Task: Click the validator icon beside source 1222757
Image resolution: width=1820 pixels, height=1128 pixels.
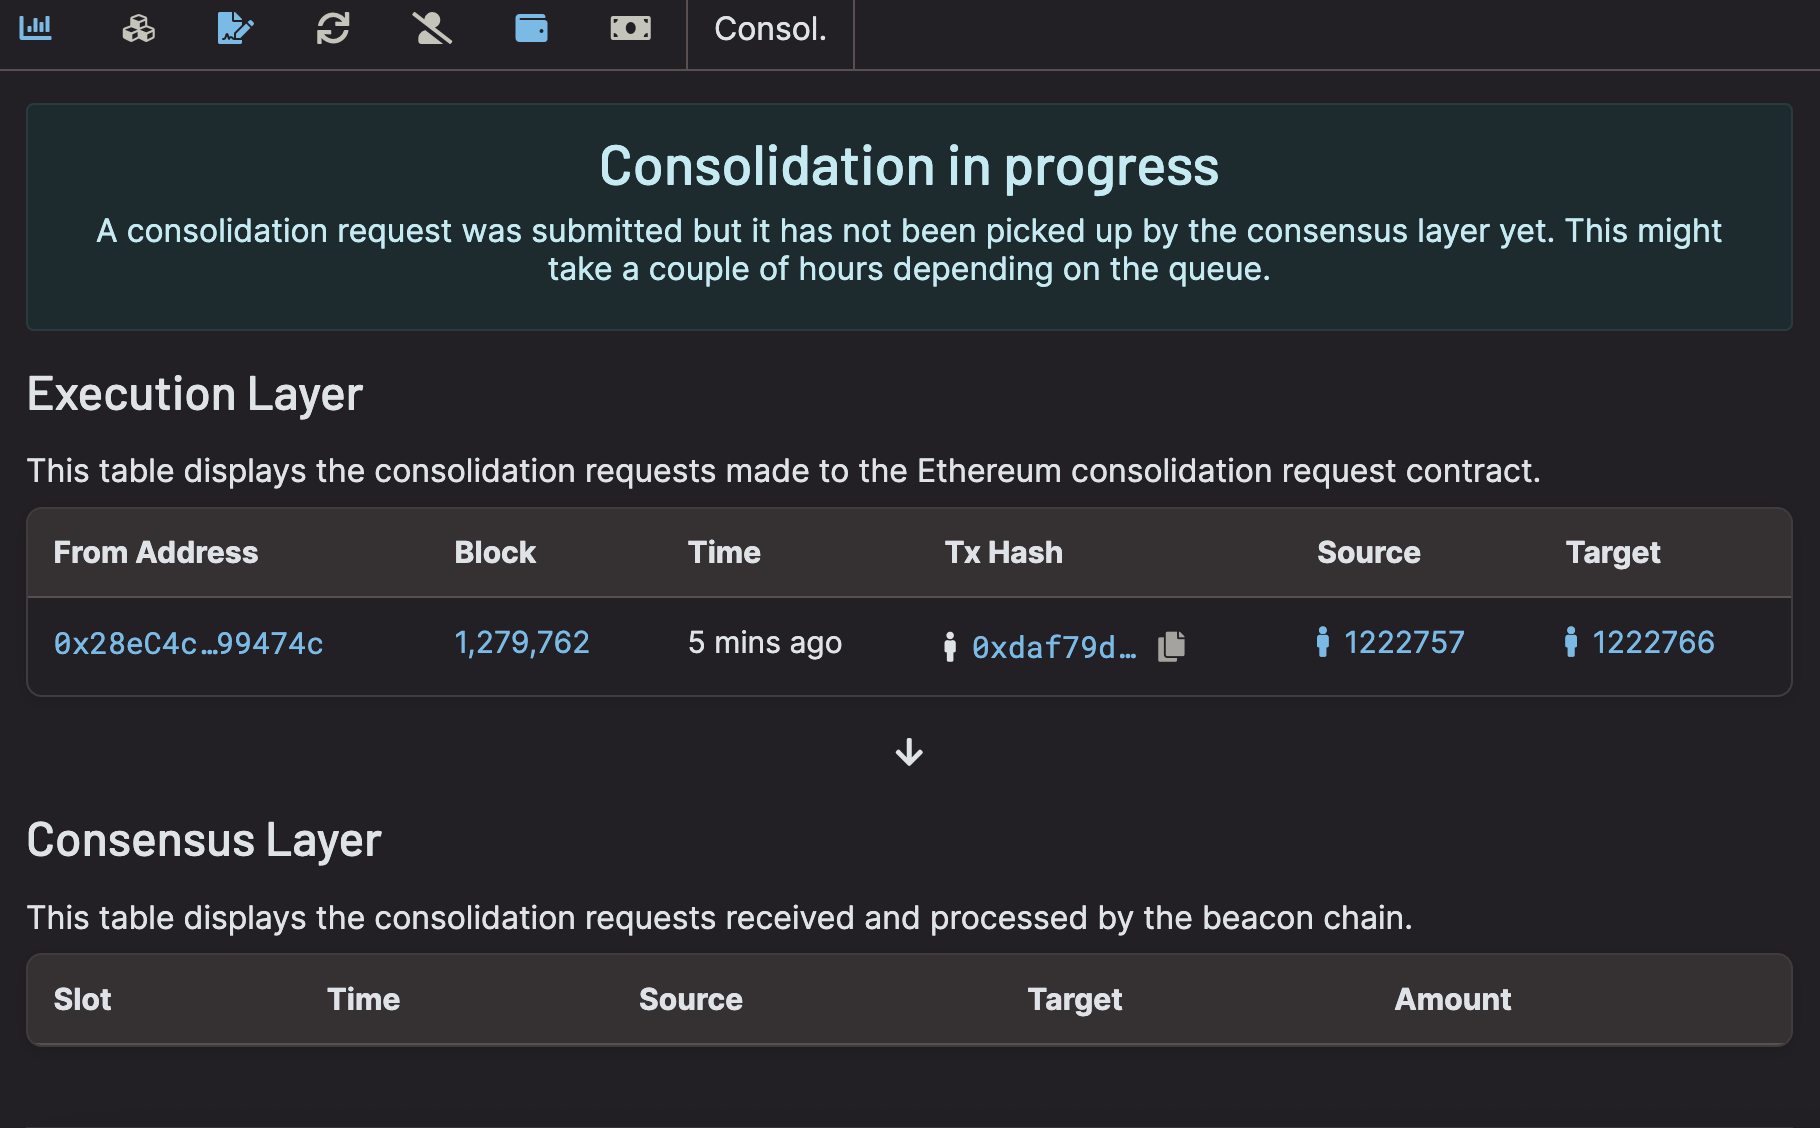Action: tap(1323, 645)
